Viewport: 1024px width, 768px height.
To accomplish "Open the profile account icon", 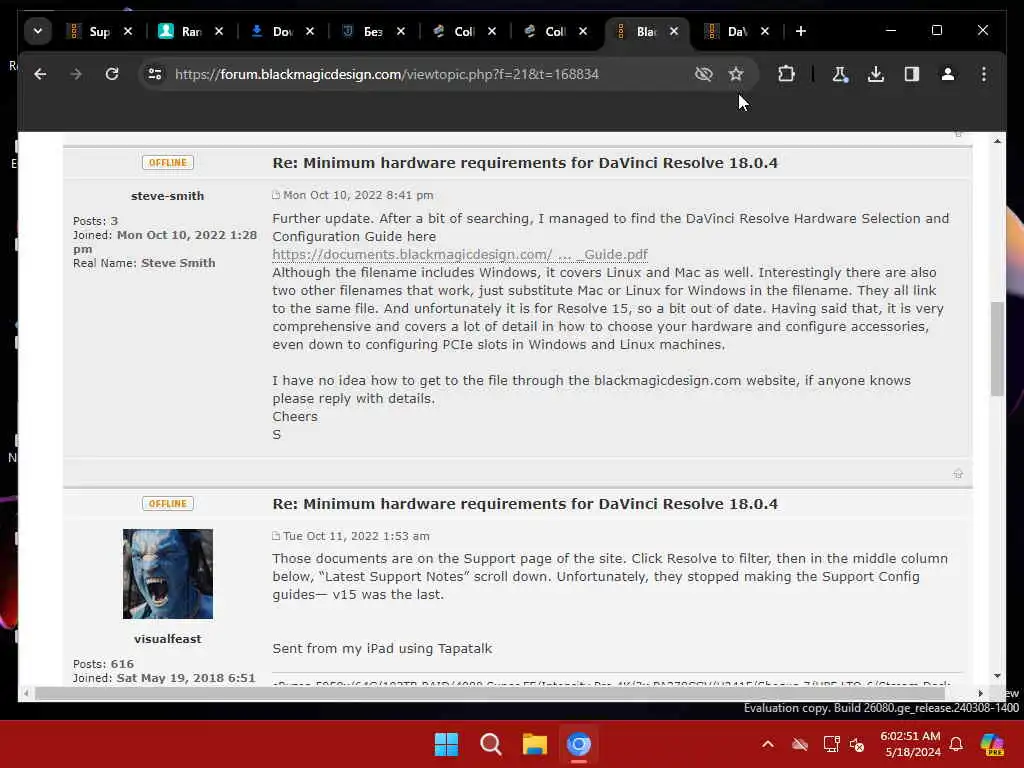I will click(x=948, y=74).
